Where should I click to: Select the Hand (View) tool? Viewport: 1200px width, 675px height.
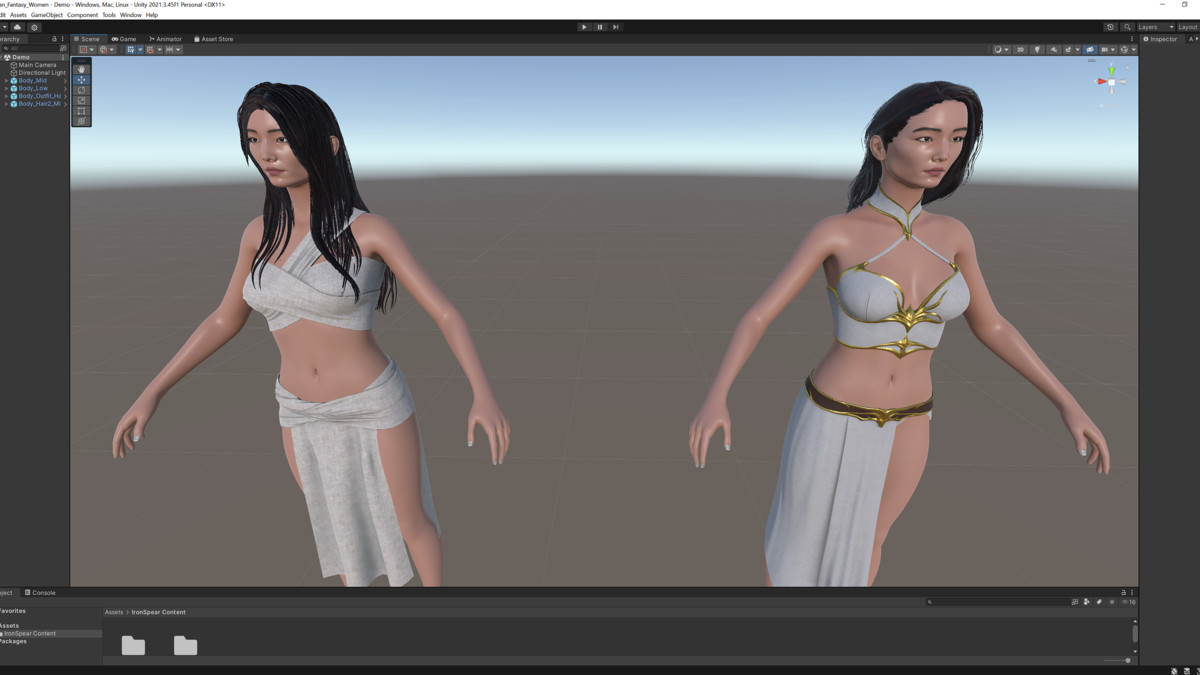82,69
